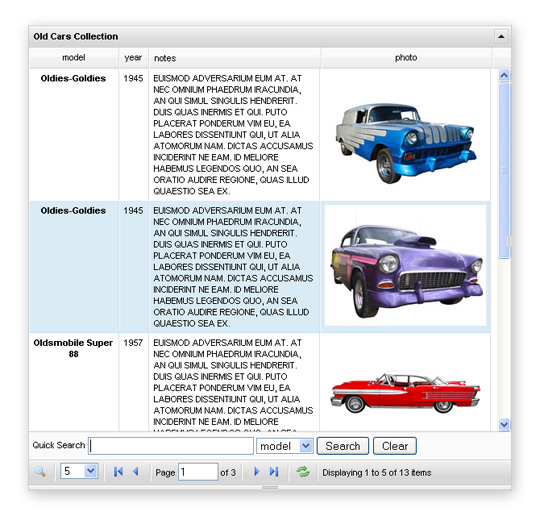The height and width of the screenshot is (516, 540).
Task: Open the red Oldsmobile car photo
Action: point(405,392)
